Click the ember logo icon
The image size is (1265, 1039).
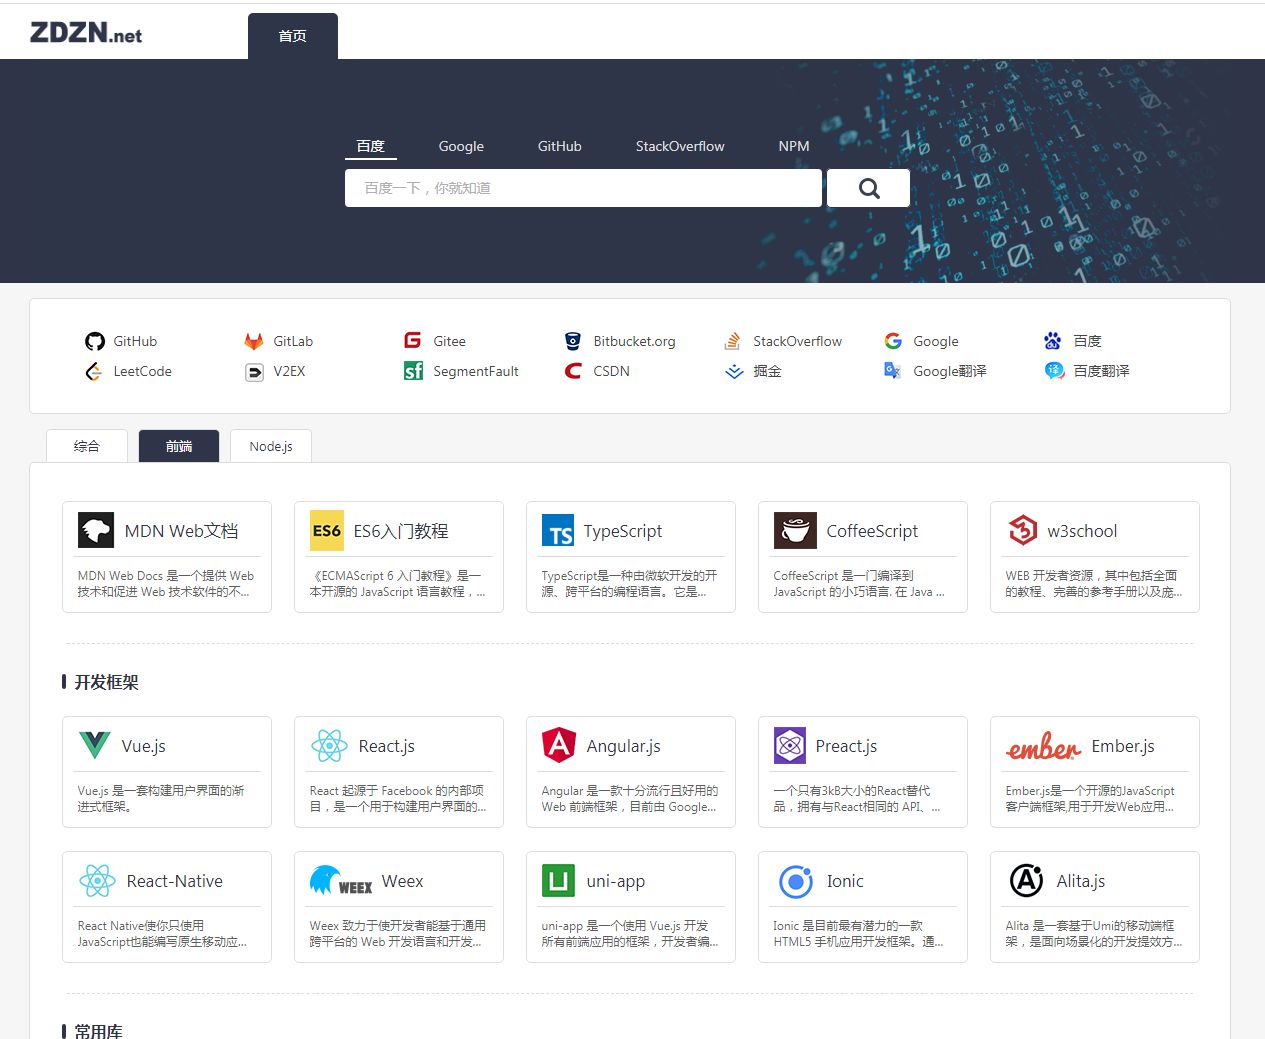1043,746
